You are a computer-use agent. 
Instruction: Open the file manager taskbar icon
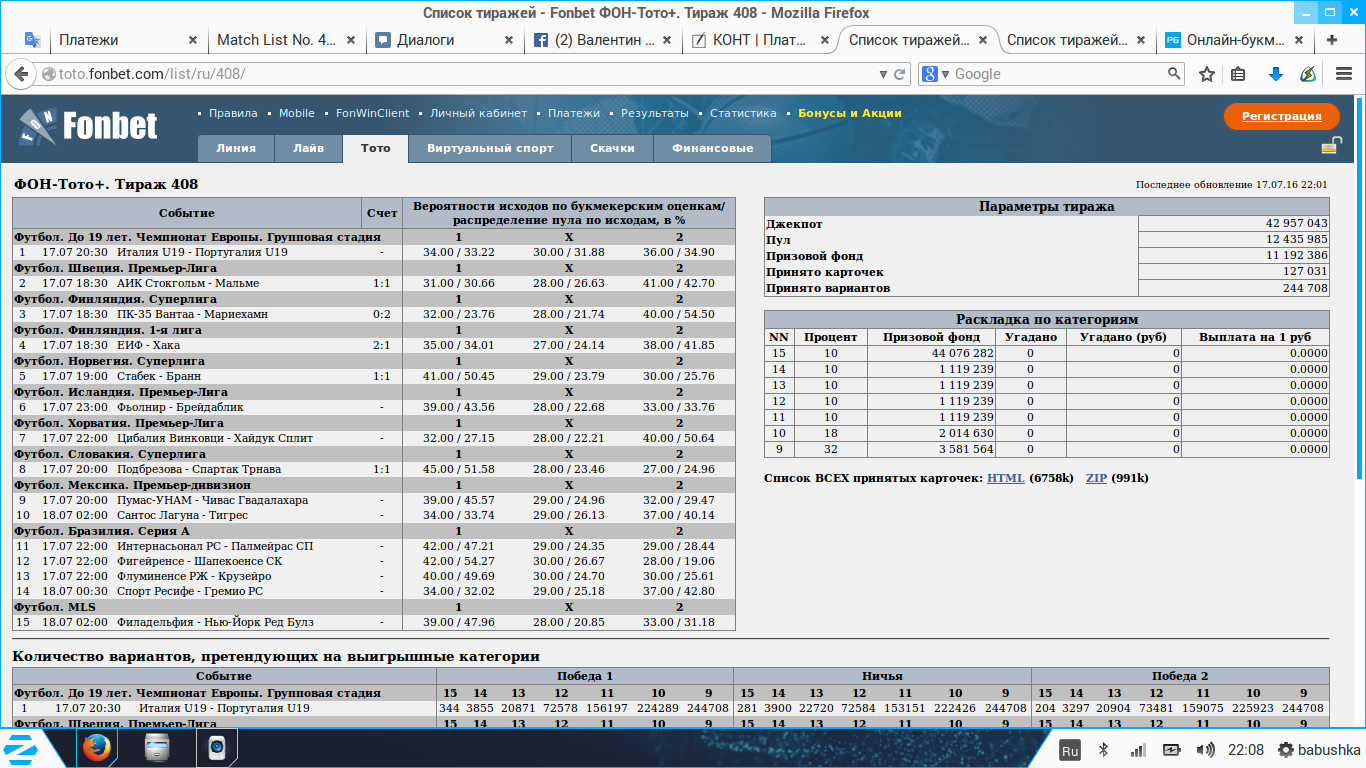pyautogui.click(x=157, y=748)
